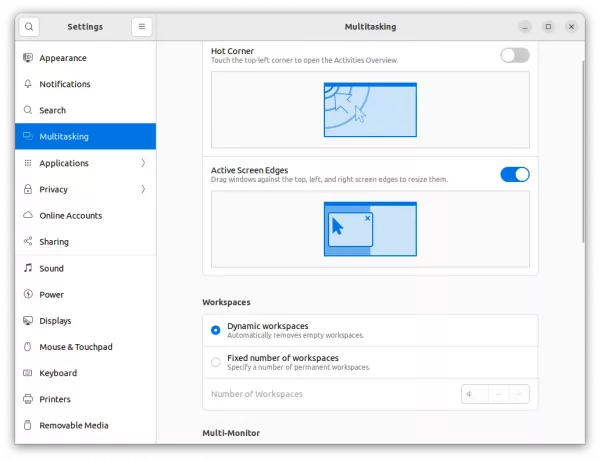Disable the Active Screen Edges switch
600x461 pixels.
pyautogui.click(x=515, y=174)
